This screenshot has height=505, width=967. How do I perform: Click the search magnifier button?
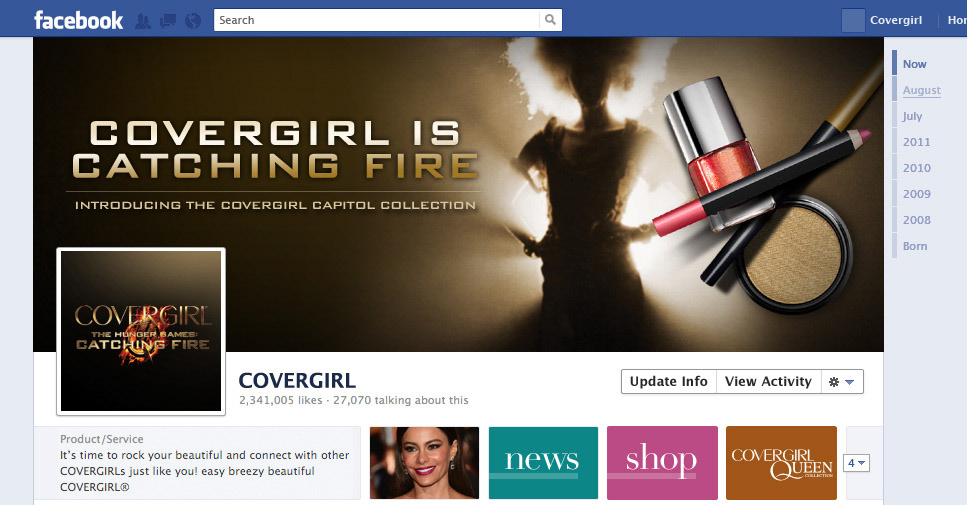coord(550,20)
